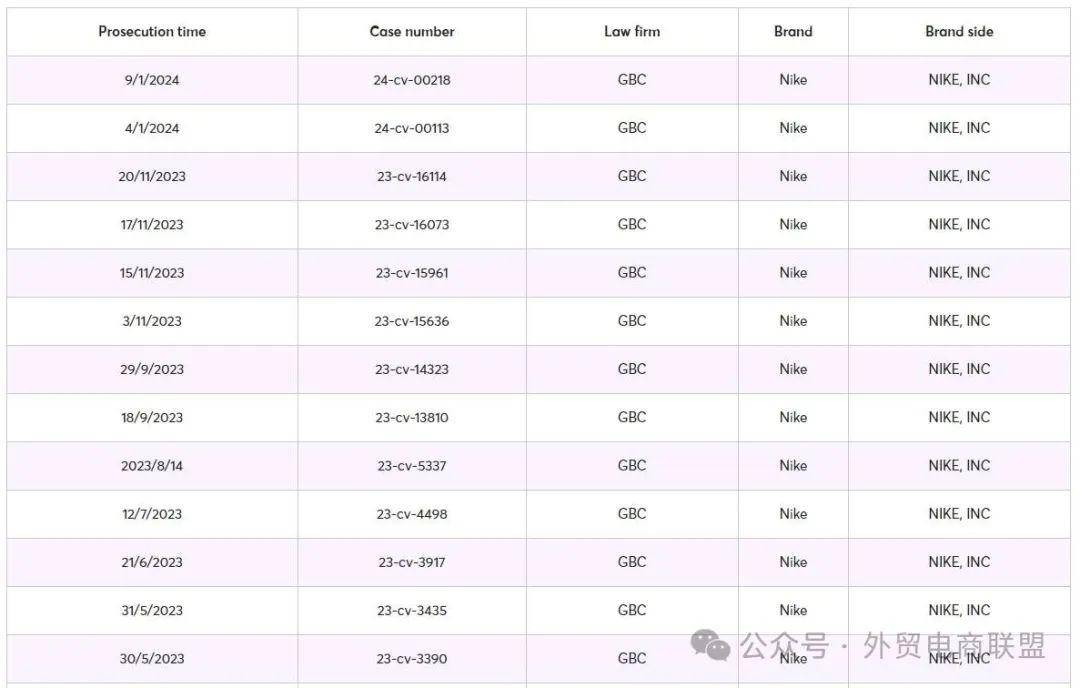Select GBC law firm in 23-cv-3917 row

632,562
